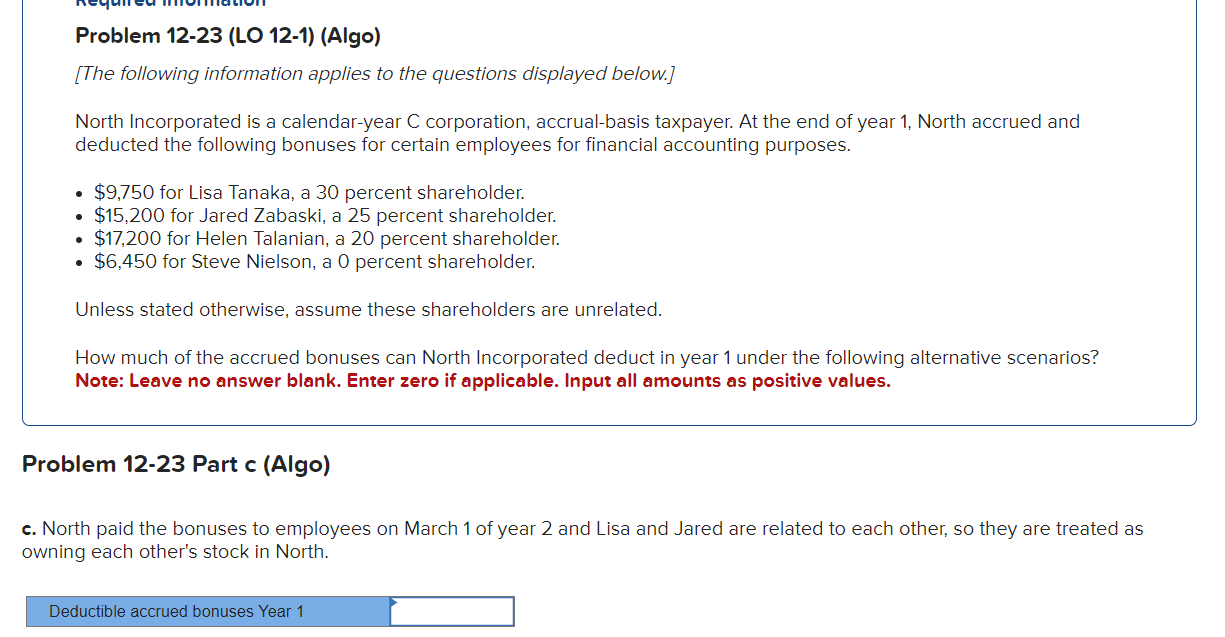Open the Required information link
Viewport: 1225px width, 637px height.
coord(168,5)
